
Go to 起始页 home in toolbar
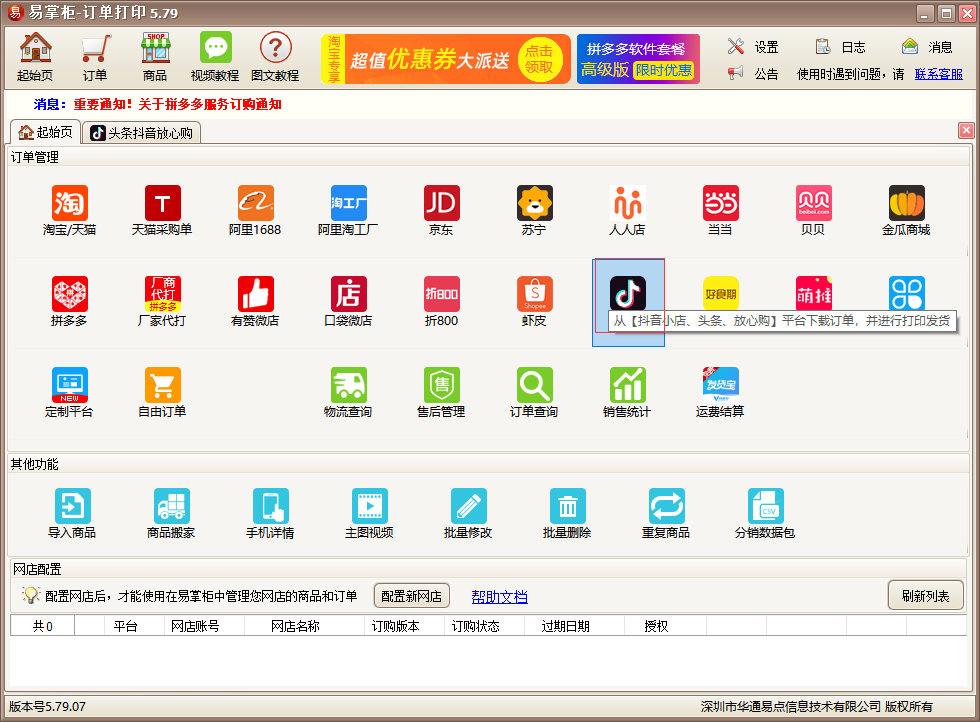tap(35, 57)
